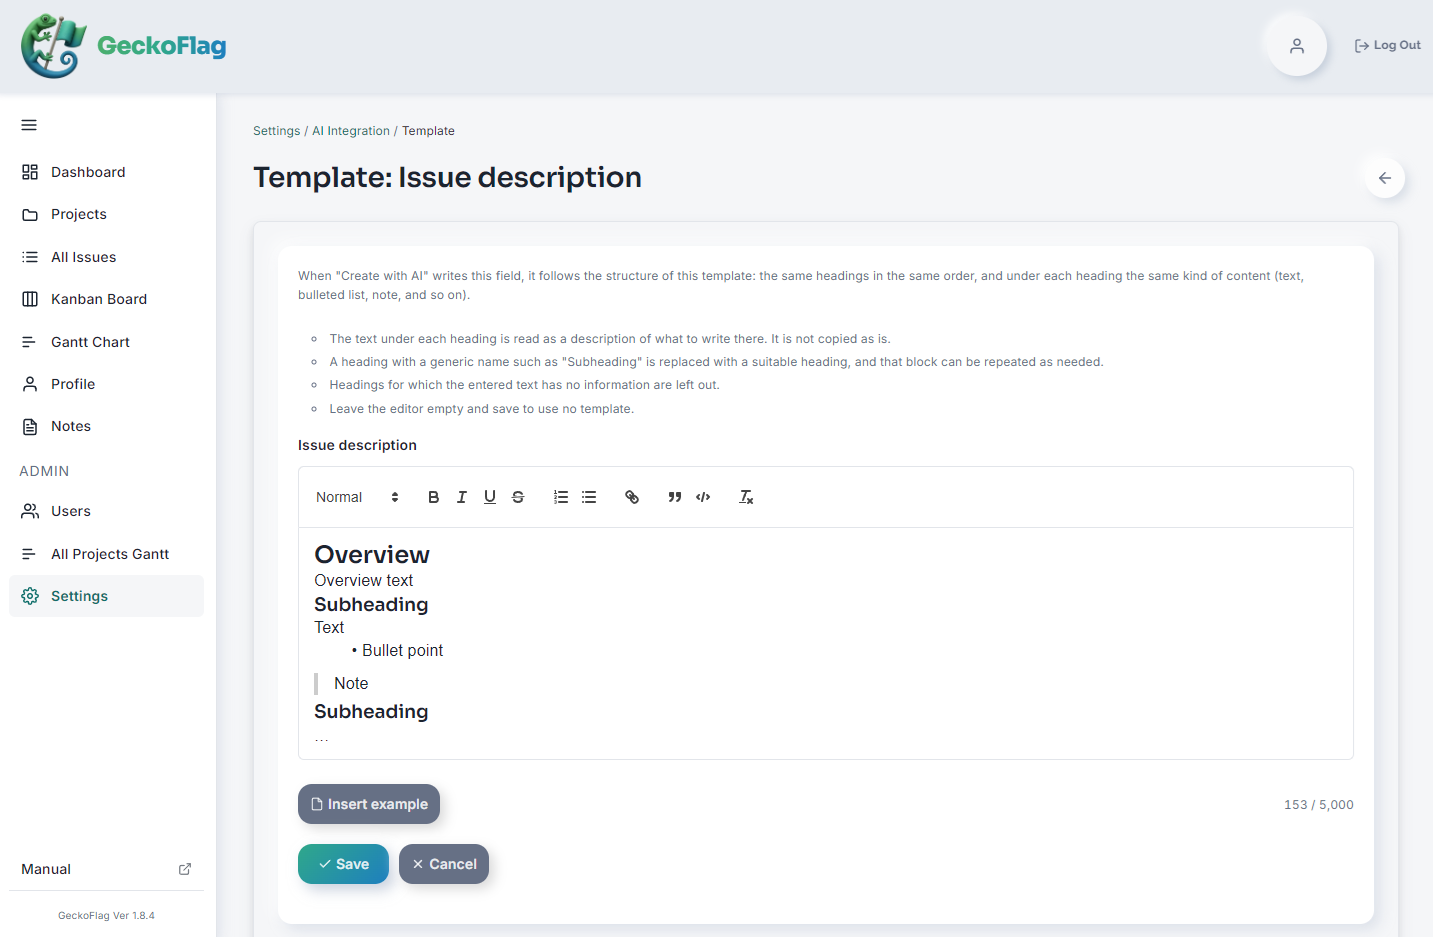Follow the AI Integration breadcrumb link

351,131
